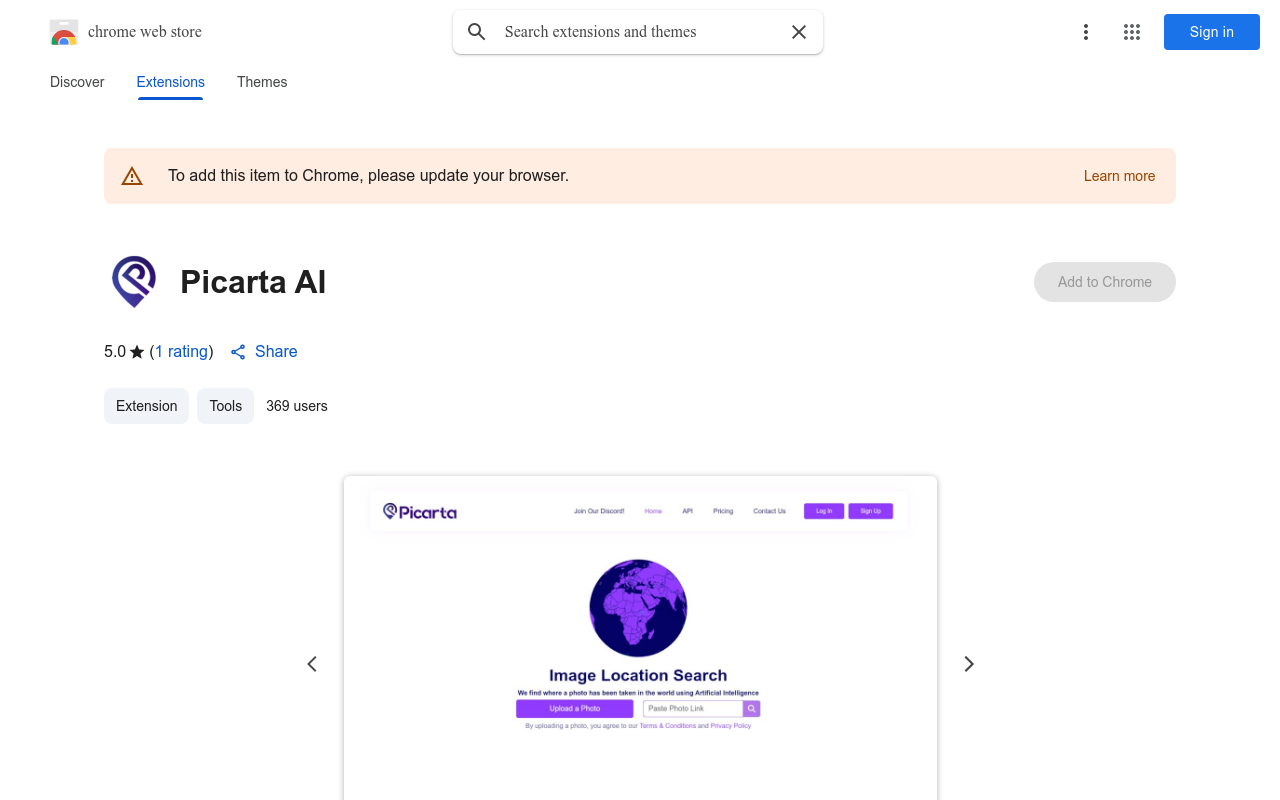Click the warning triangle icon
This screenshot has width=1280, height=800.
click(x=132, y=176)
